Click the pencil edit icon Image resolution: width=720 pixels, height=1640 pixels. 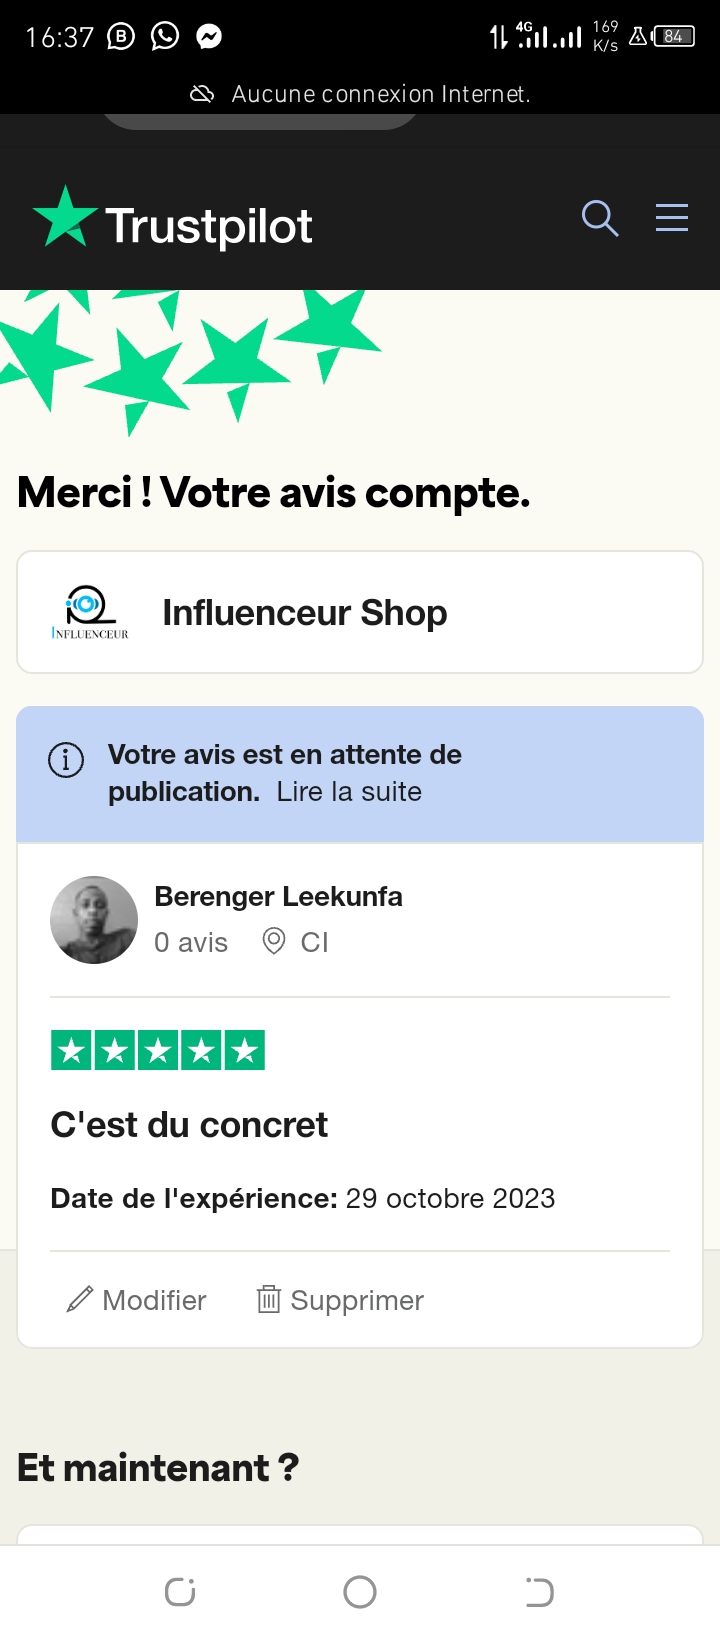point(79,1299)
